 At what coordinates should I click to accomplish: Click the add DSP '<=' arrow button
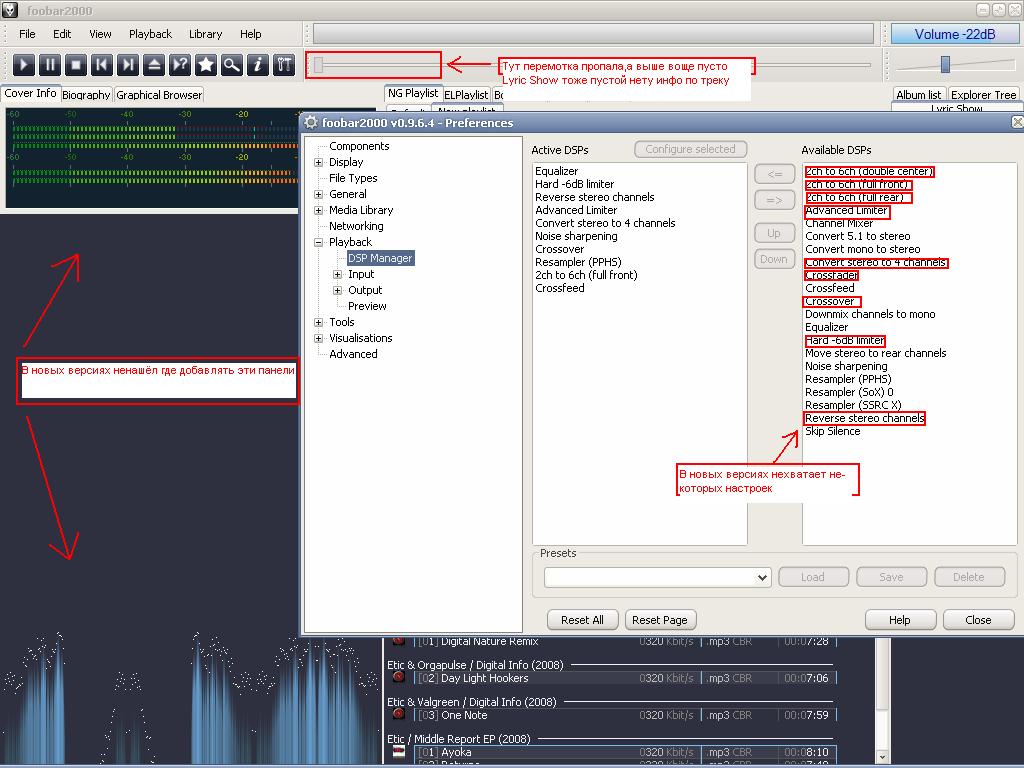[774, 174]
